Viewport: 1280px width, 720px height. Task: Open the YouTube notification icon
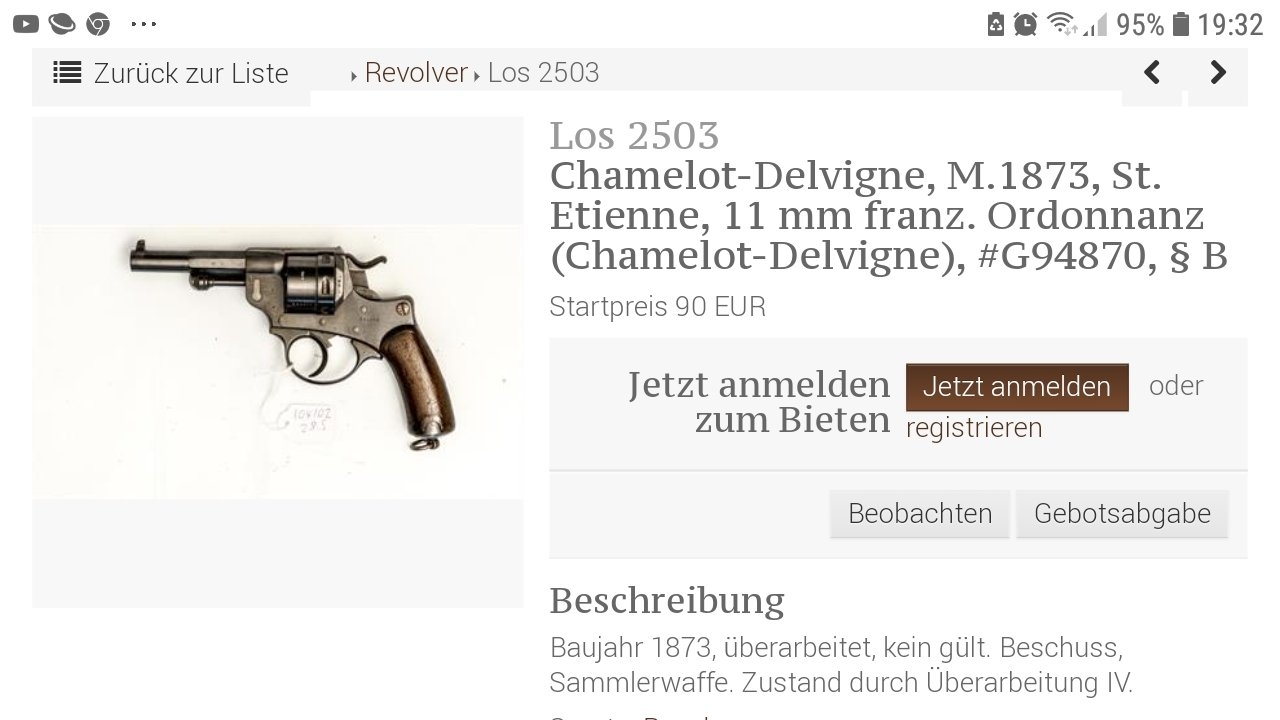pos(25,24)
